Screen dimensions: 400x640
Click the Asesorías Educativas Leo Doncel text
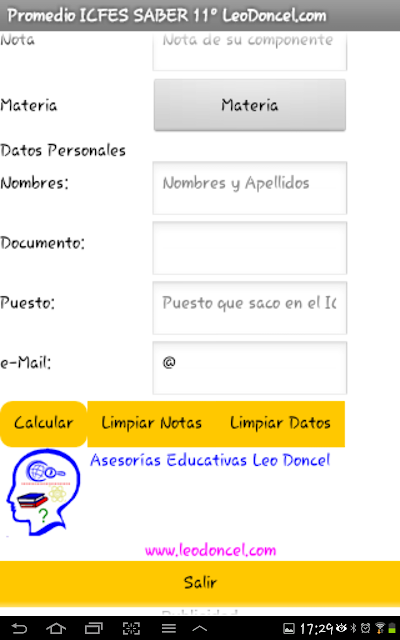(210, 460)
